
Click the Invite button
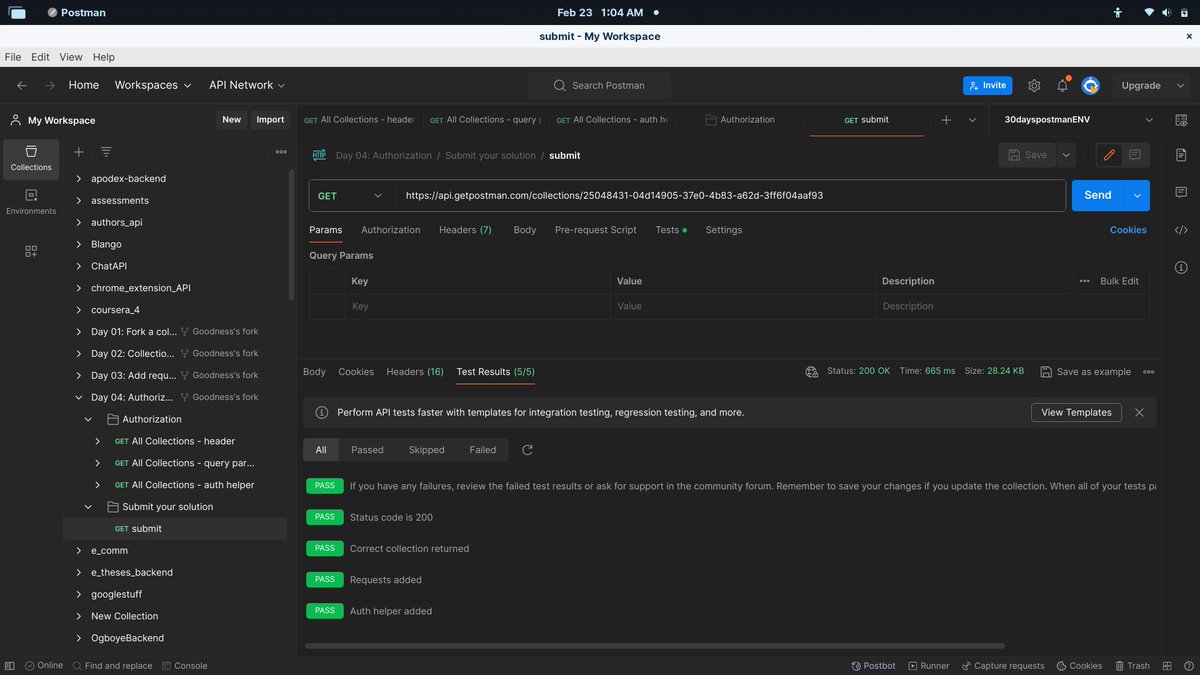coord(987,85)
